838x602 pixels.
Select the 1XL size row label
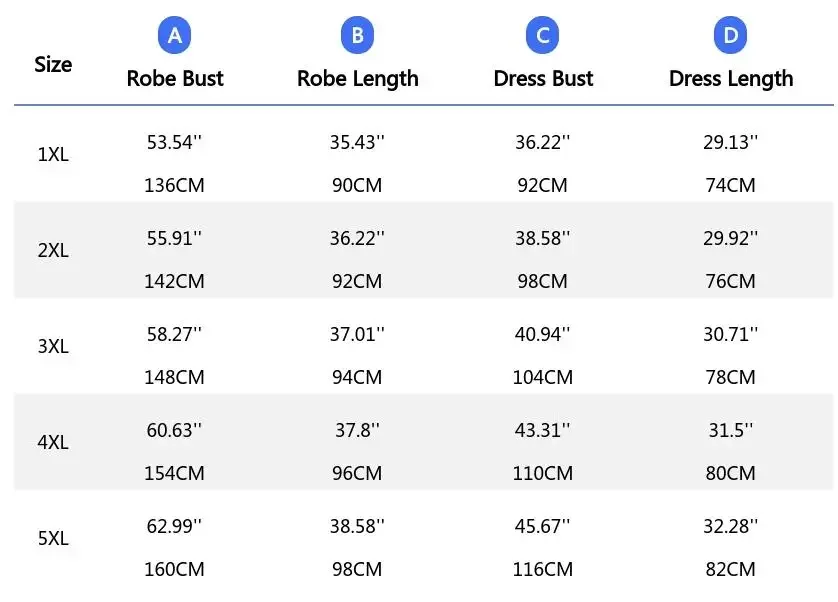coord(53,155)
